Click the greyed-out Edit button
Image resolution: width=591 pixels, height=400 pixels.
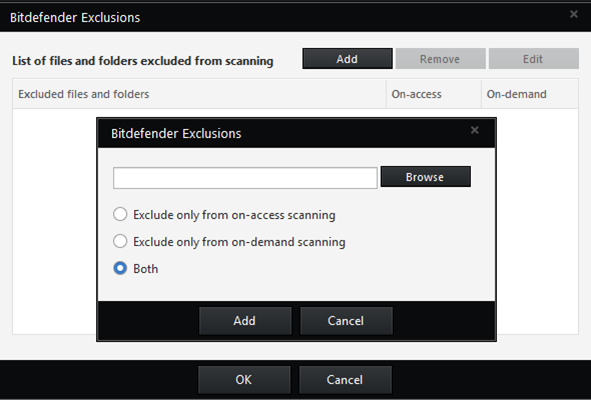point(533,59)
